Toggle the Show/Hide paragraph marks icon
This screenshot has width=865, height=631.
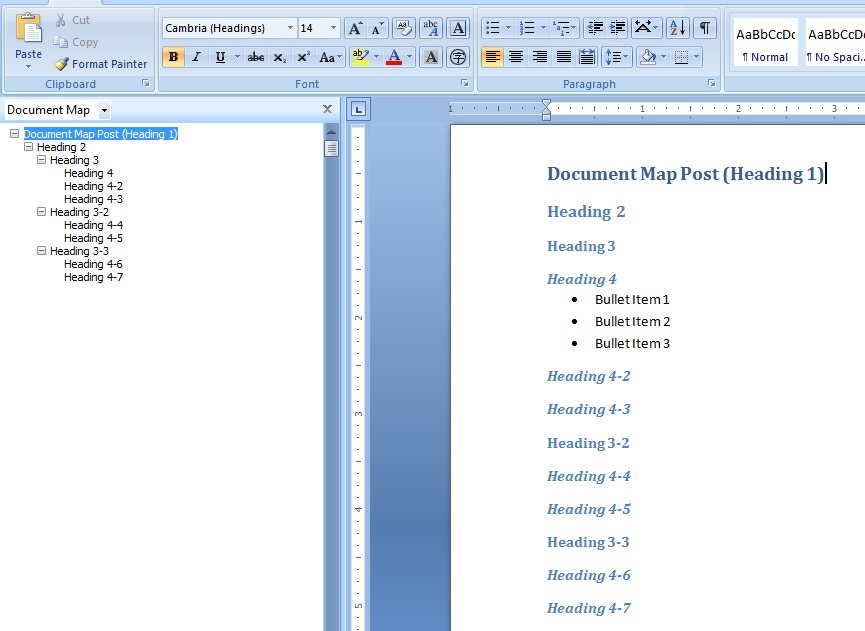click(706, 29)
